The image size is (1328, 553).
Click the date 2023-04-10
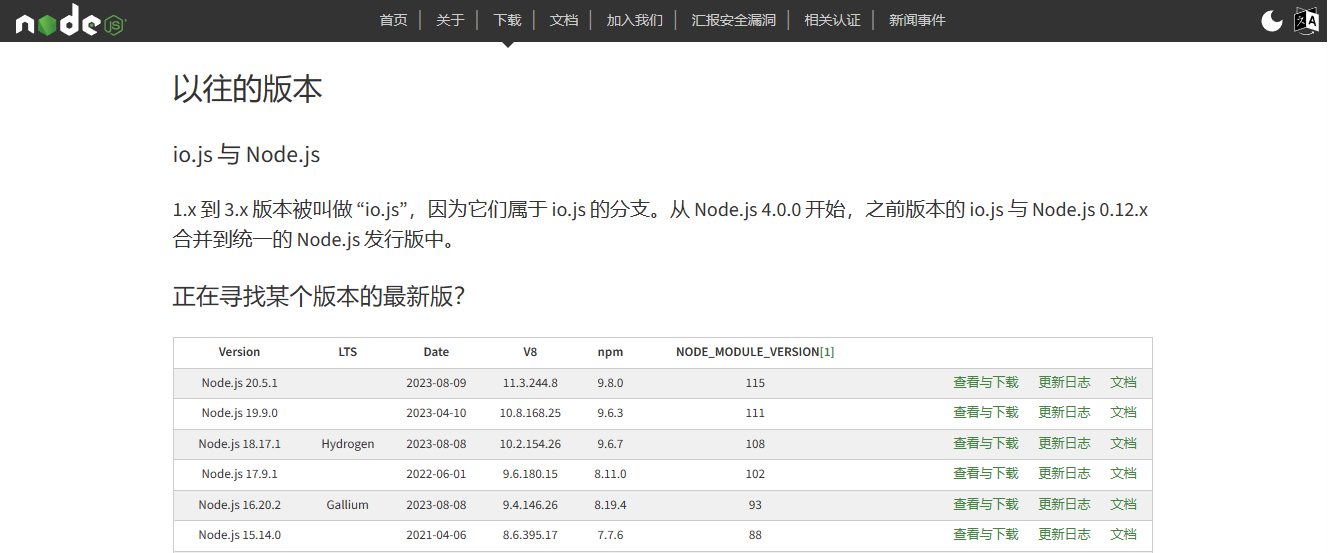tap(436, 413)
